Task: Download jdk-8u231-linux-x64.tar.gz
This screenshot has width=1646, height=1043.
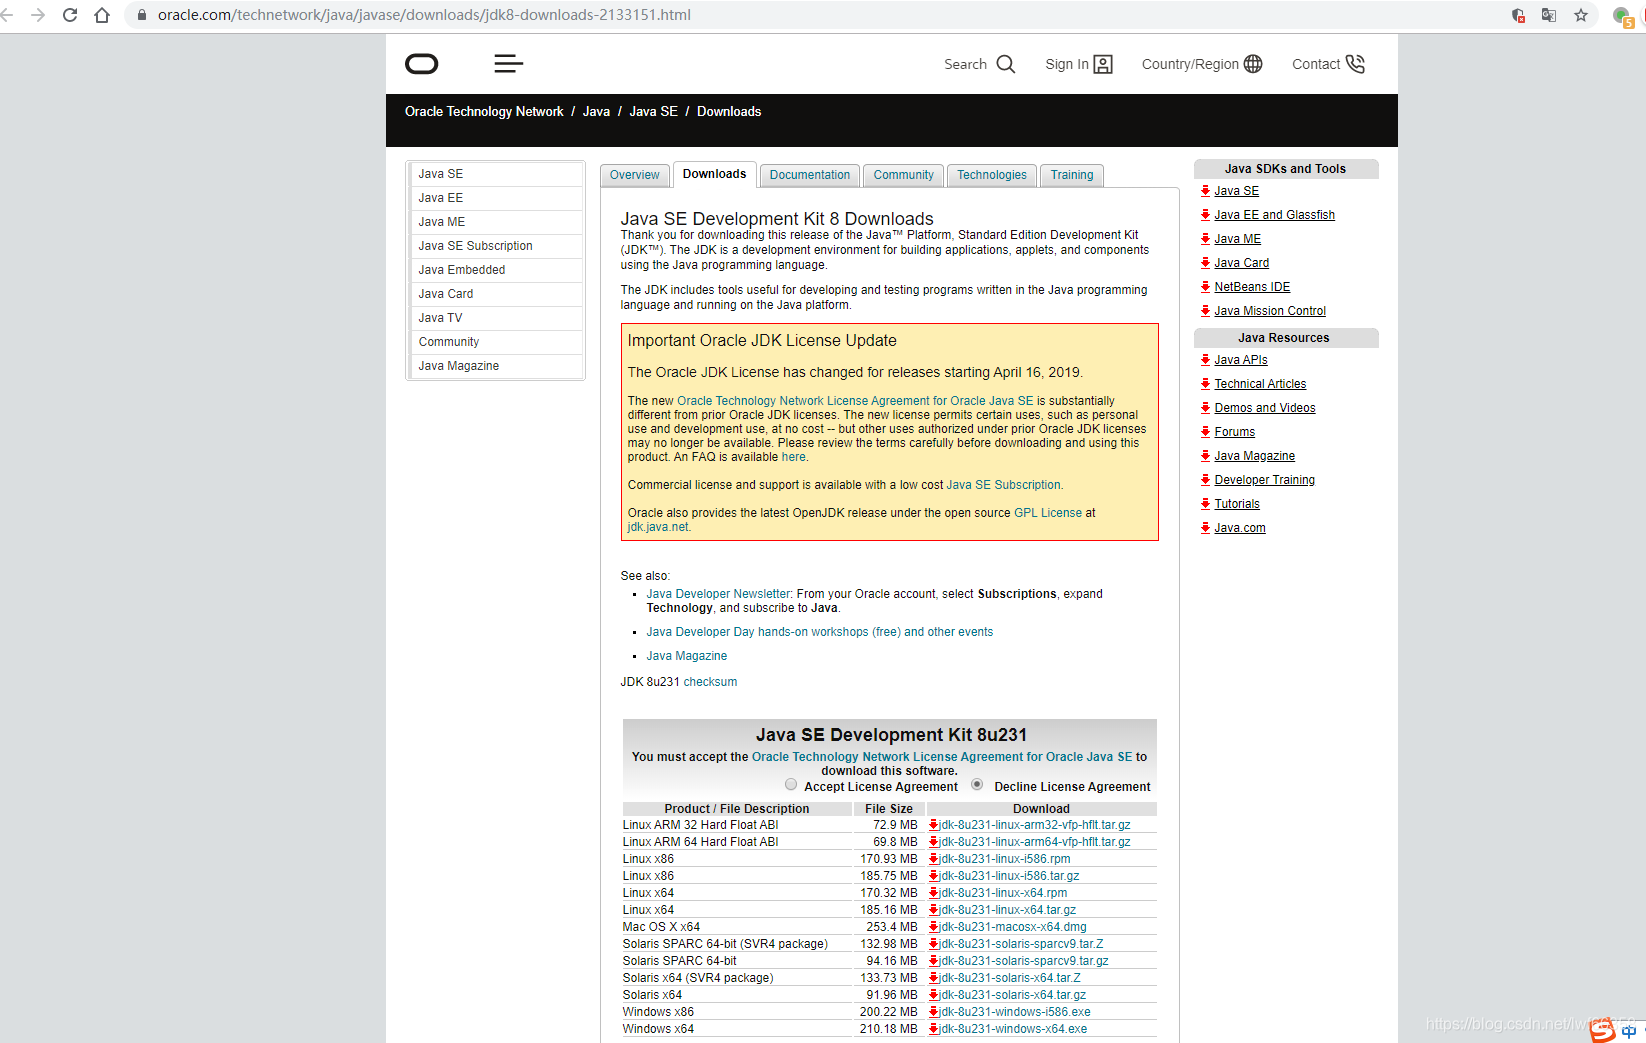Action: tap(1007, 910)
